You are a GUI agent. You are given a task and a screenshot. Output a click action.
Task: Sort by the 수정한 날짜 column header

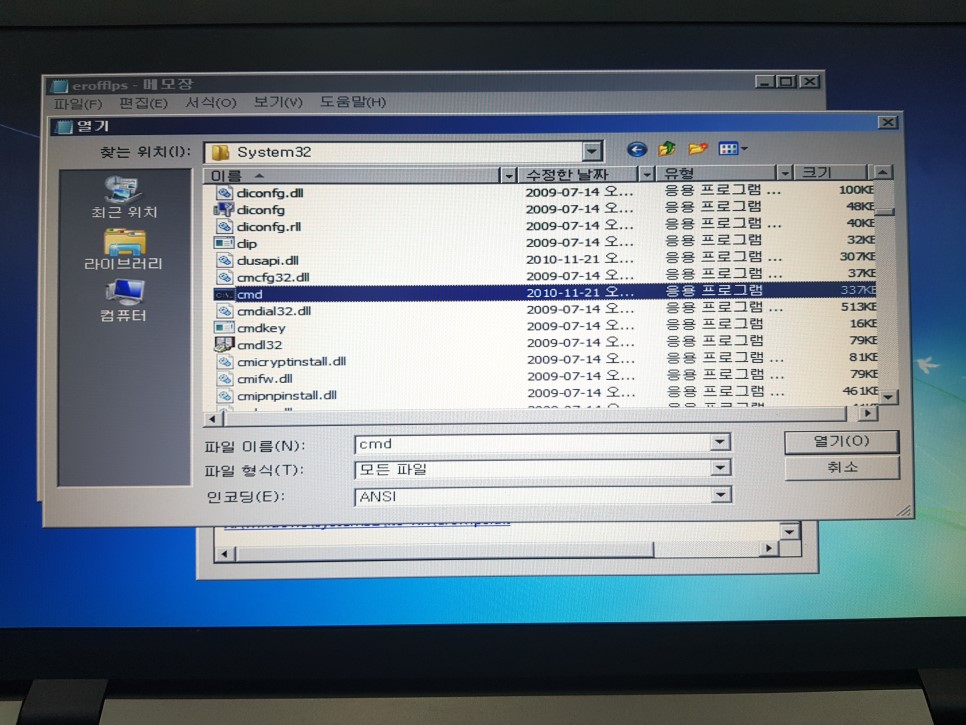(x=577, y=175)
